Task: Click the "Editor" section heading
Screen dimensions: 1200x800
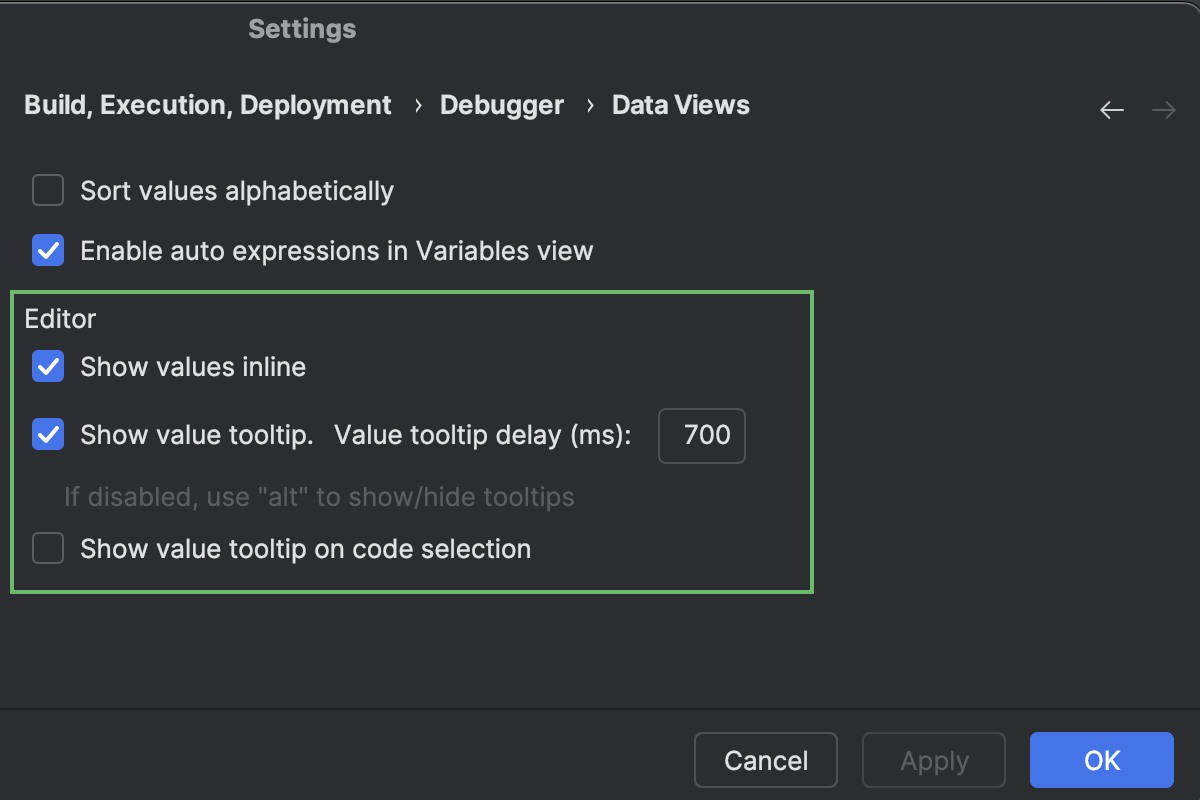Action: (60, 318)
